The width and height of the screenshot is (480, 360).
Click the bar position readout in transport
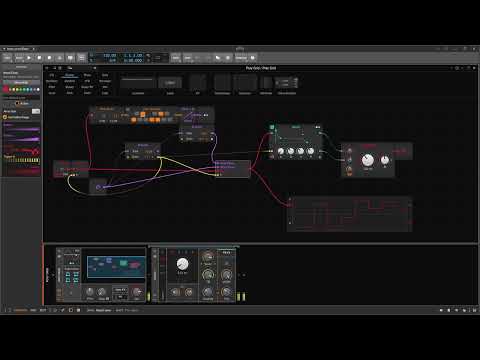(133, 55)
